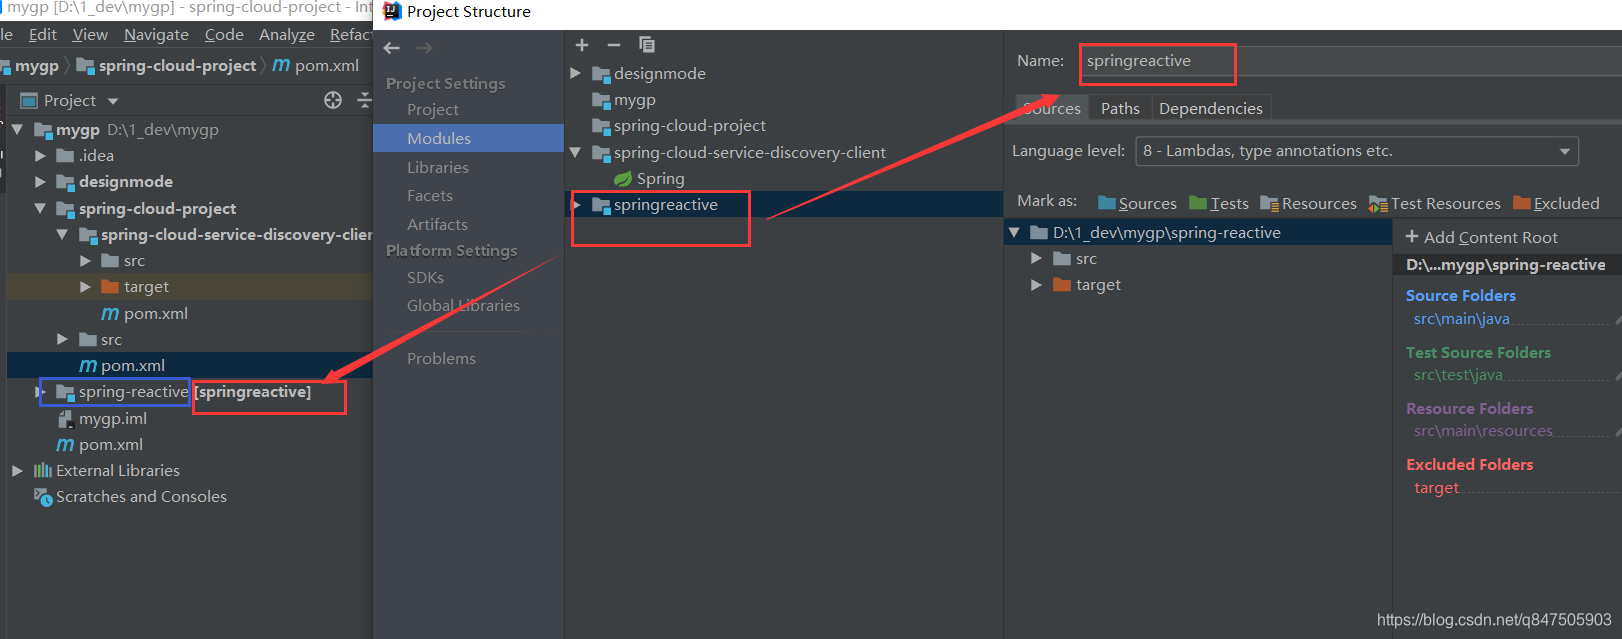Screen dimensions: 1622x639
Task: Click the copy module icon
Action: (647, 45)
